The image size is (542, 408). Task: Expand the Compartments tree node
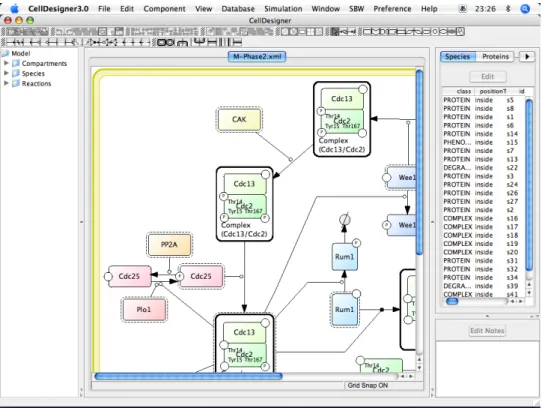click(x=6, y=63)
